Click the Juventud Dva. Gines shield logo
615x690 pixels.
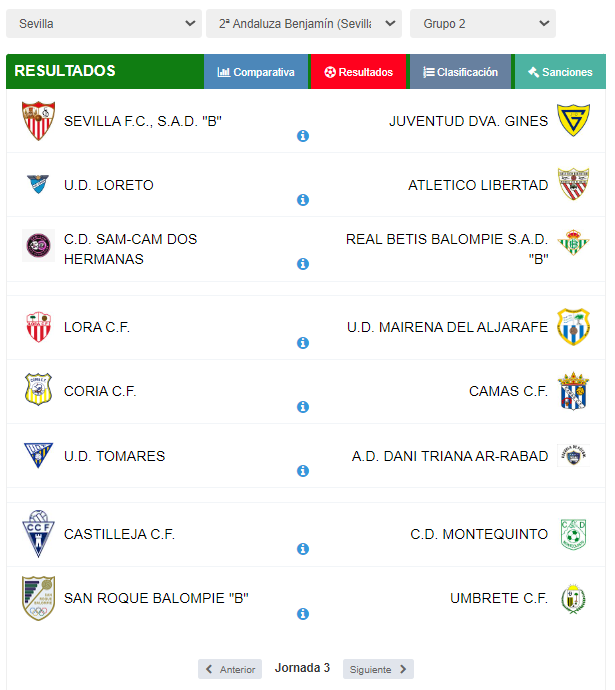coord(573,120)
